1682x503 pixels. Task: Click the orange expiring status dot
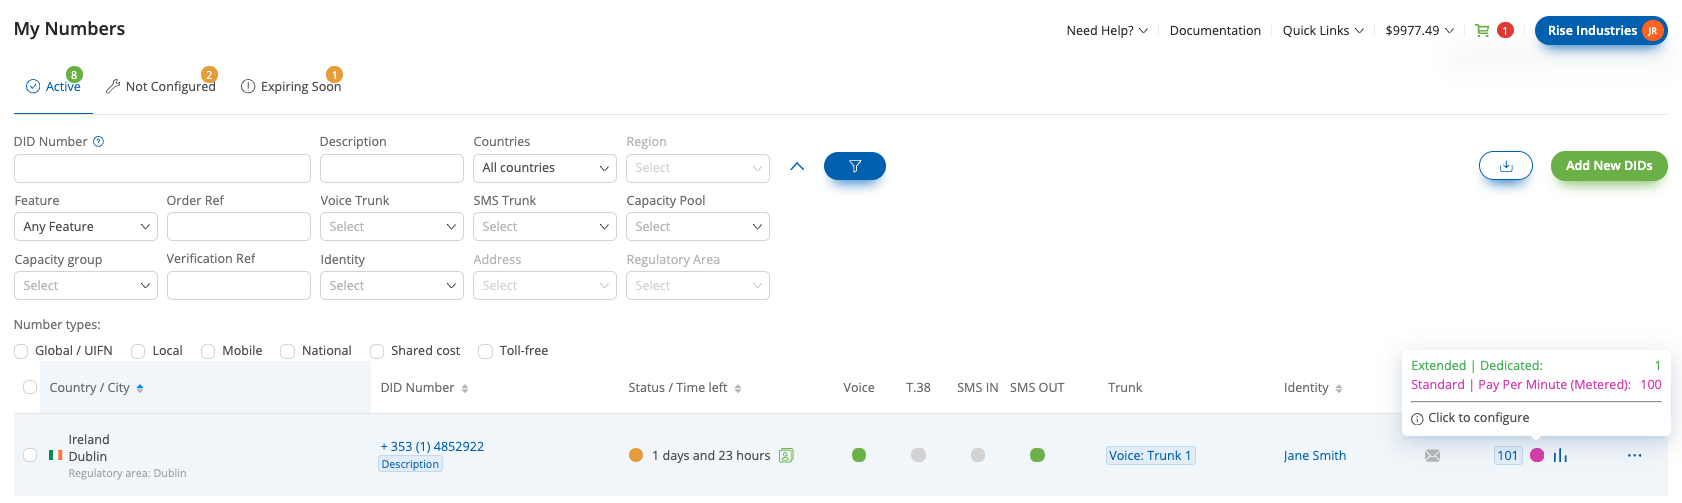point(635,455)
